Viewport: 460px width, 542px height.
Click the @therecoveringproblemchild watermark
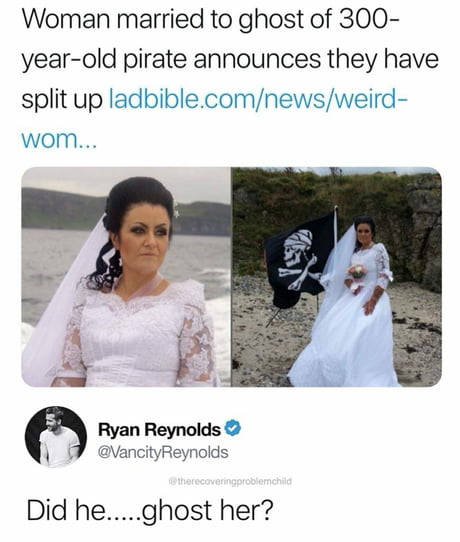tap(229, 481)
